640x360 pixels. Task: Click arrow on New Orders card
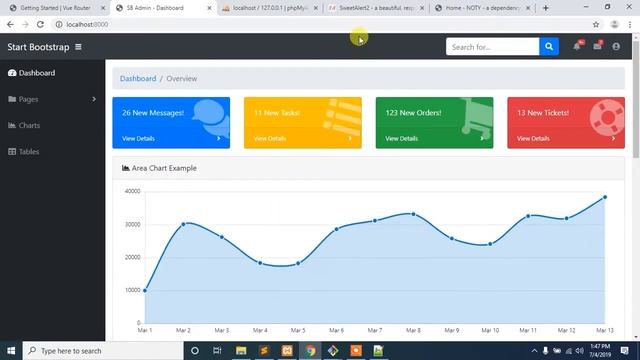[482, 138]
